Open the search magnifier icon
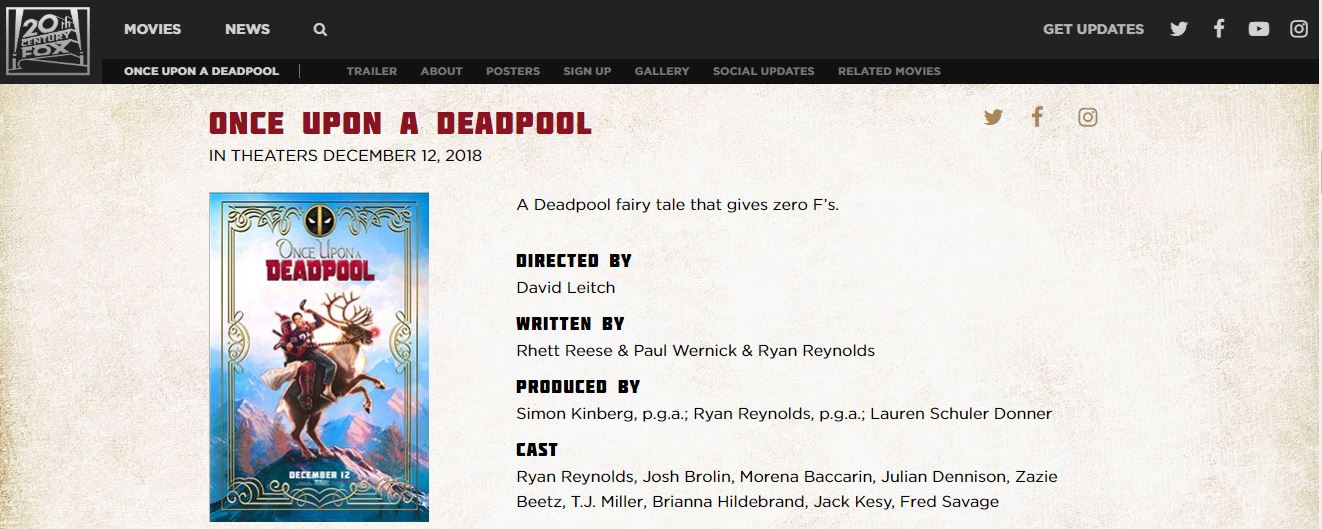Viewport: 1322px width, 529px height. pyautogui.click(x=320, y=30)
